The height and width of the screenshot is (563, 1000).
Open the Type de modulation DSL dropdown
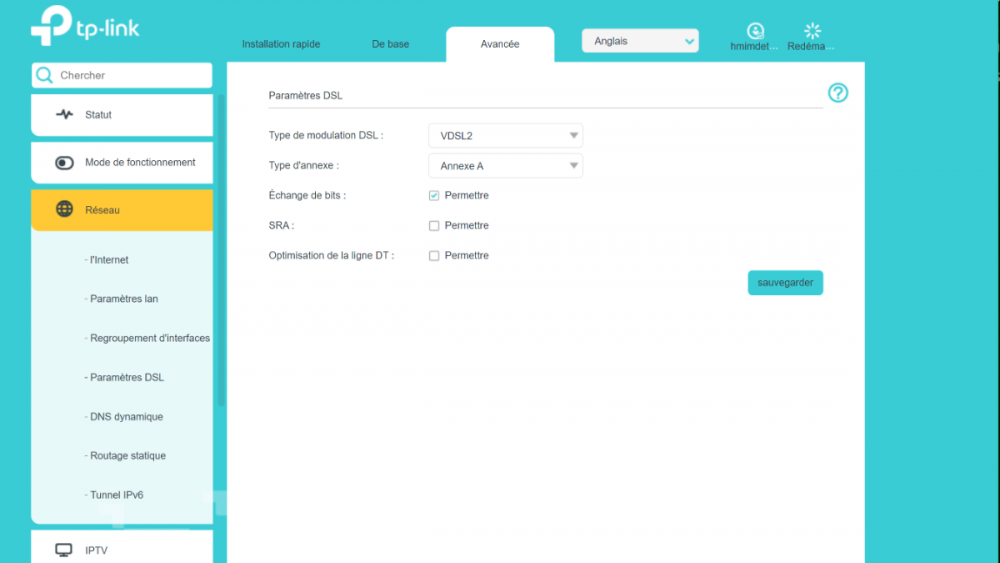click(505, 136)
